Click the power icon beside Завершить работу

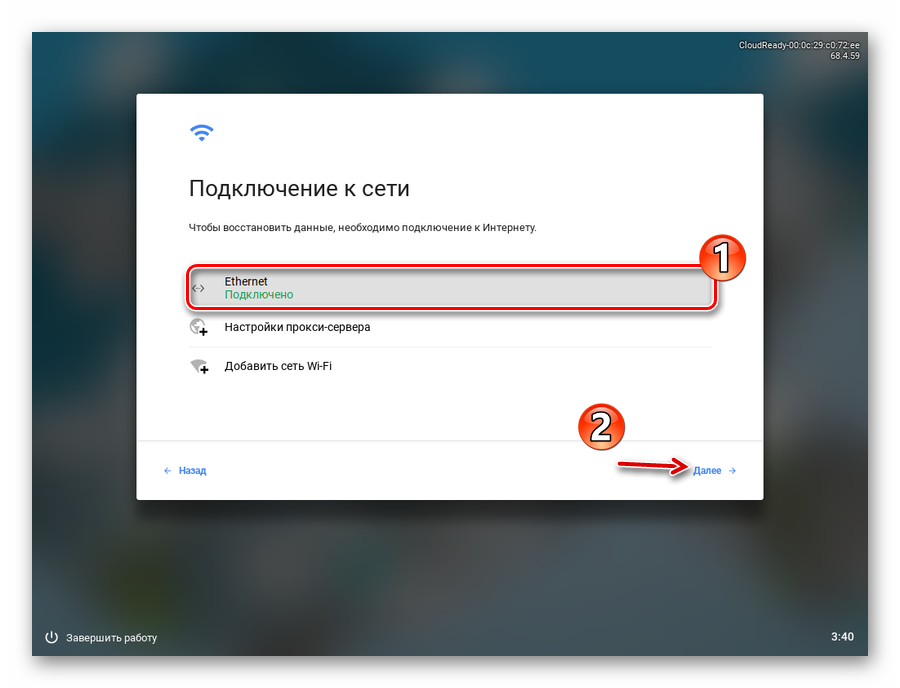(x=52, y=638)
